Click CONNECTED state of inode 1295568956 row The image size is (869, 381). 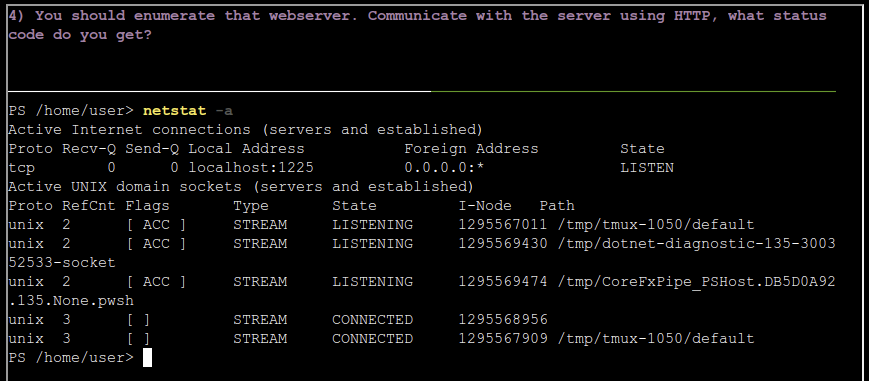(x=372, y=320)
